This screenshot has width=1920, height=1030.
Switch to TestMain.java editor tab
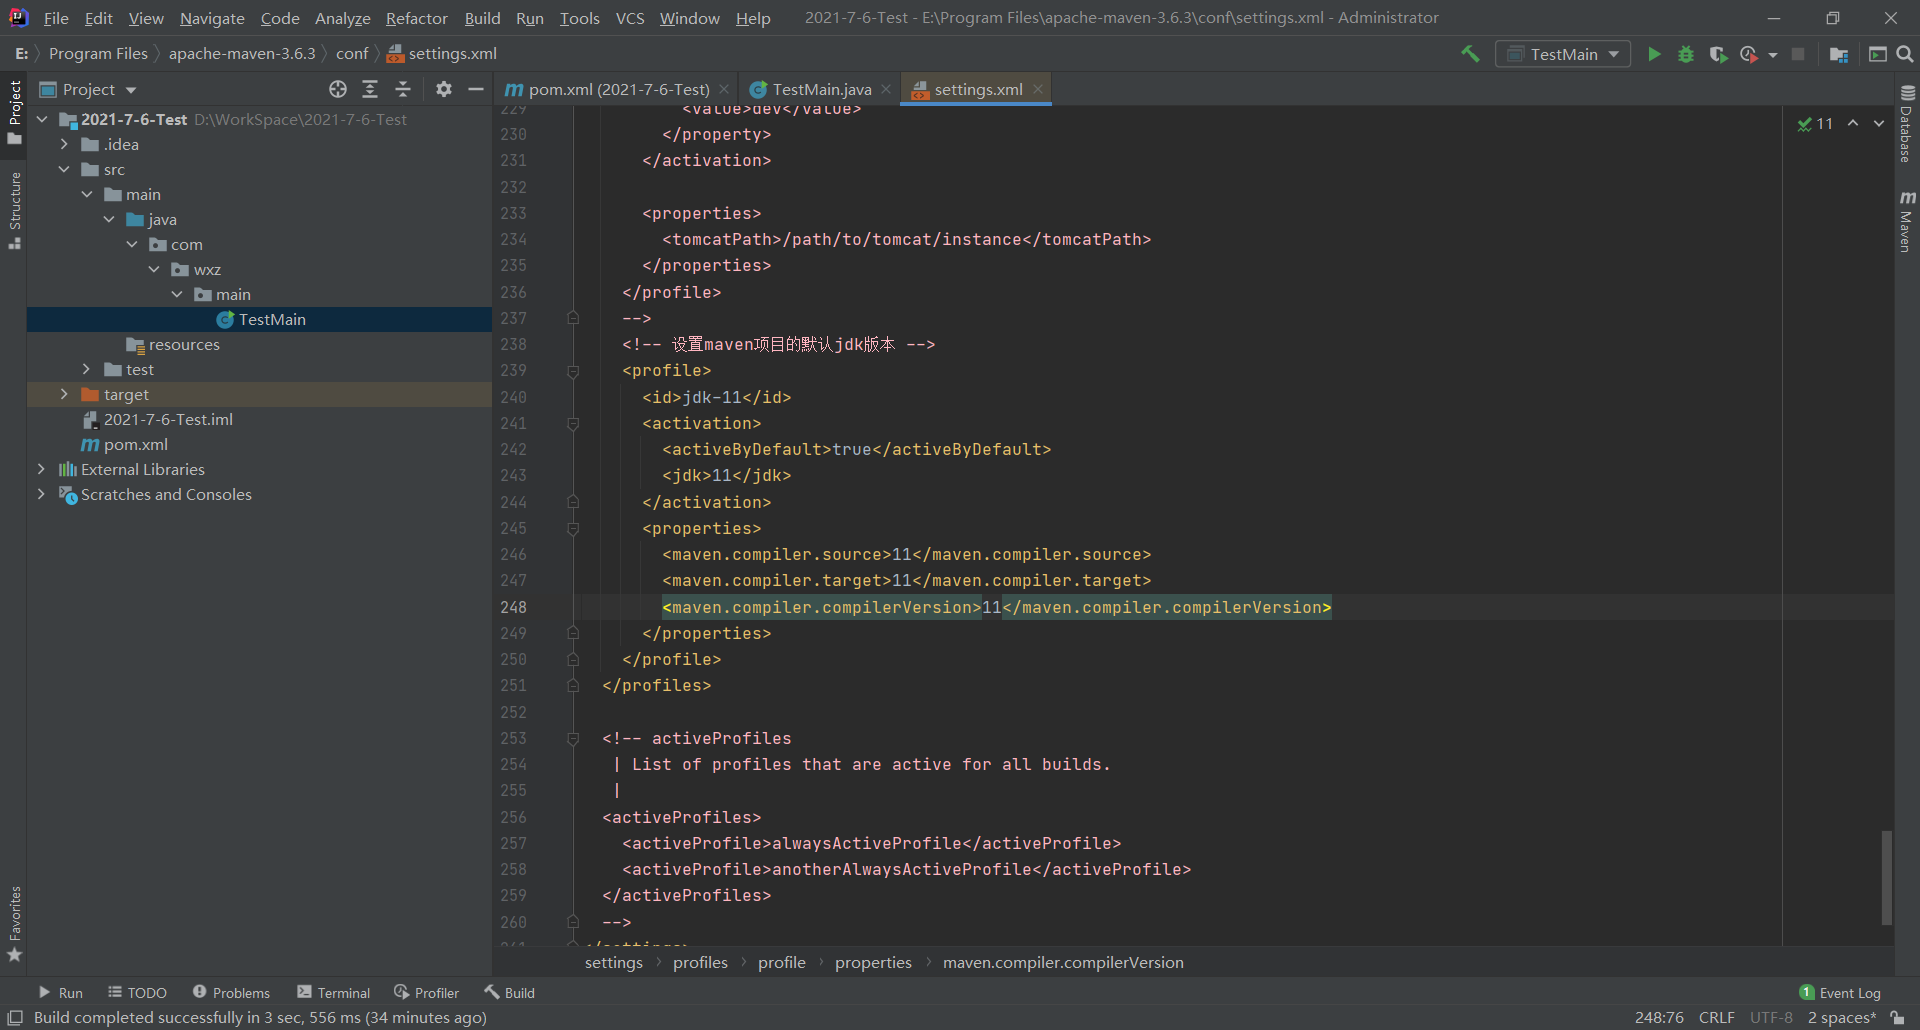(x=821, y=89)
